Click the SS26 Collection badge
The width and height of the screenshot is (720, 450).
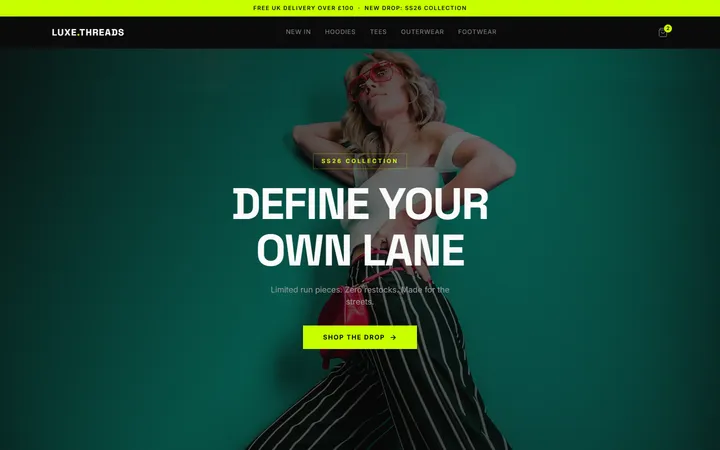(x=360, y=161)
